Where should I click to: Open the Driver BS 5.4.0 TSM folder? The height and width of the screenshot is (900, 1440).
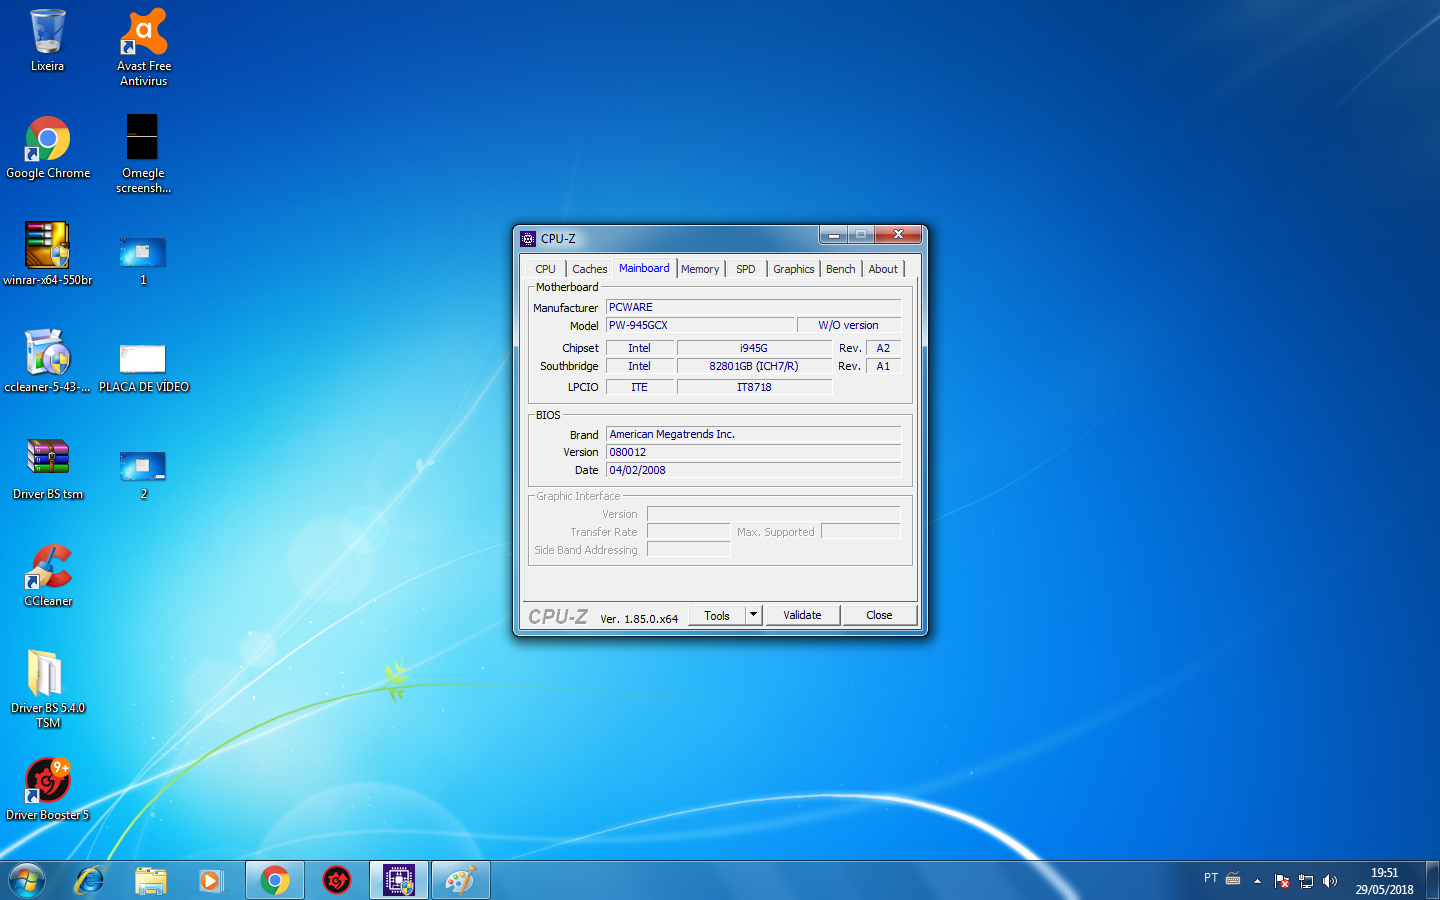pyautogui.click(x=47, y=689)
